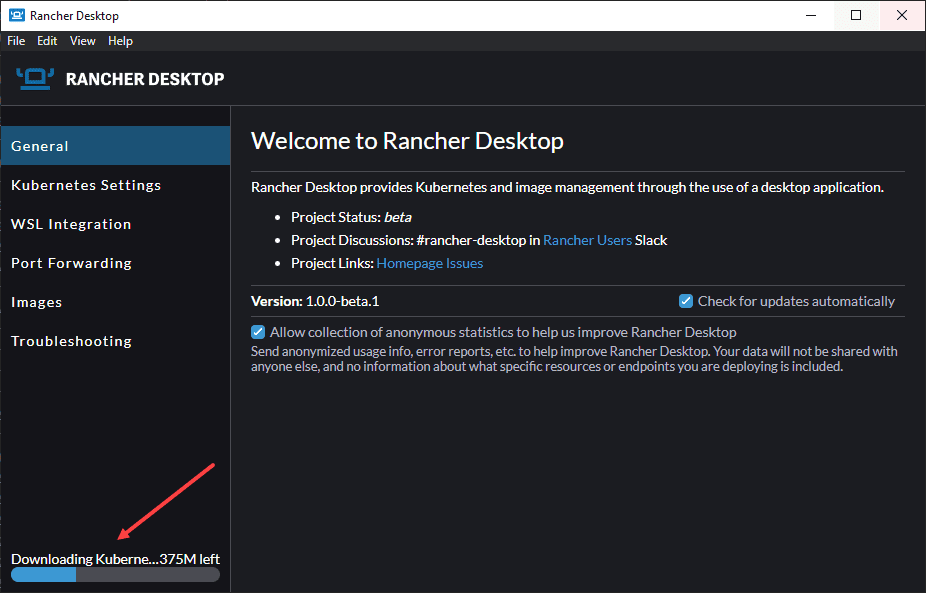Select the General sidebar tab
This screenshot has width=926, height=593.
click(x=116, y=146)
